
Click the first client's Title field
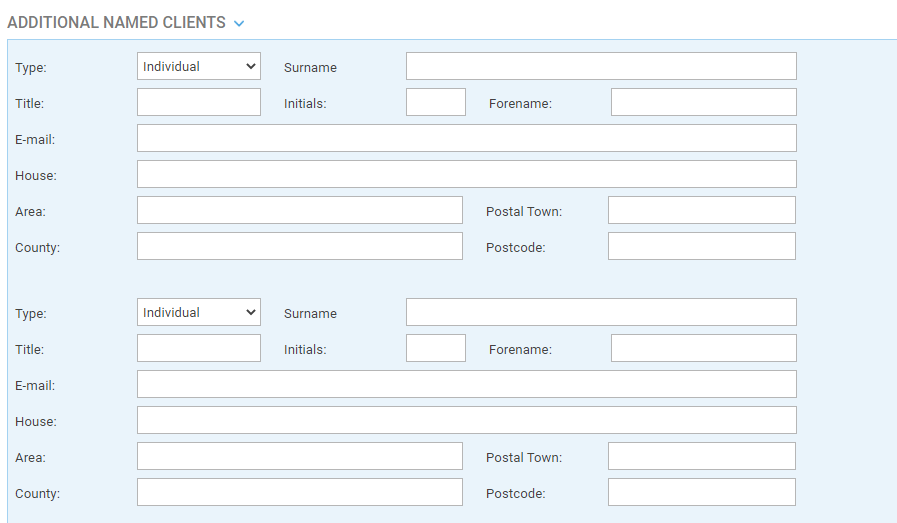pos(199,102)
